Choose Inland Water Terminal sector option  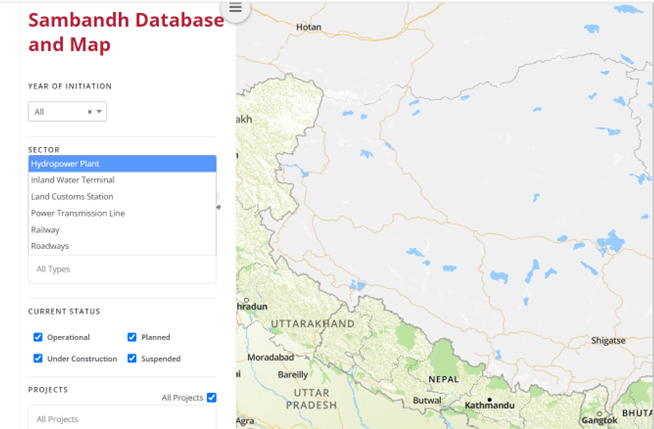(122, 180)
